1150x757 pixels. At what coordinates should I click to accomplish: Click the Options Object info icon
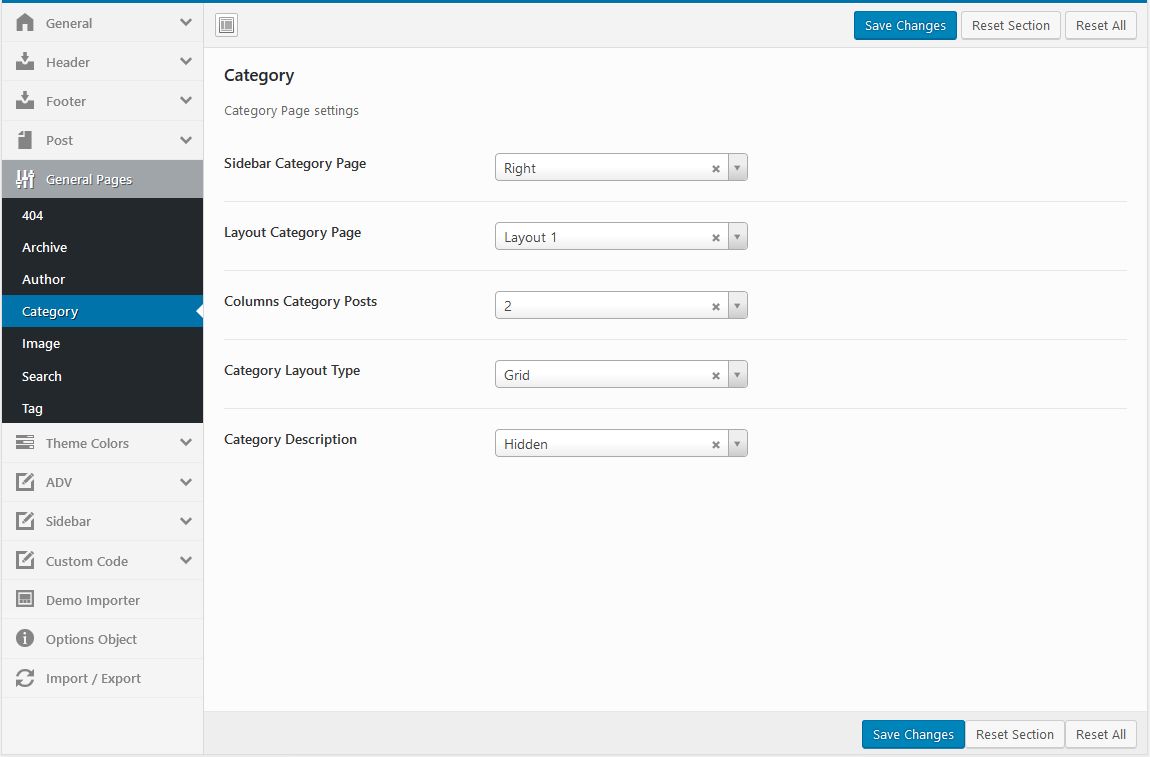(x=26, y=639)
